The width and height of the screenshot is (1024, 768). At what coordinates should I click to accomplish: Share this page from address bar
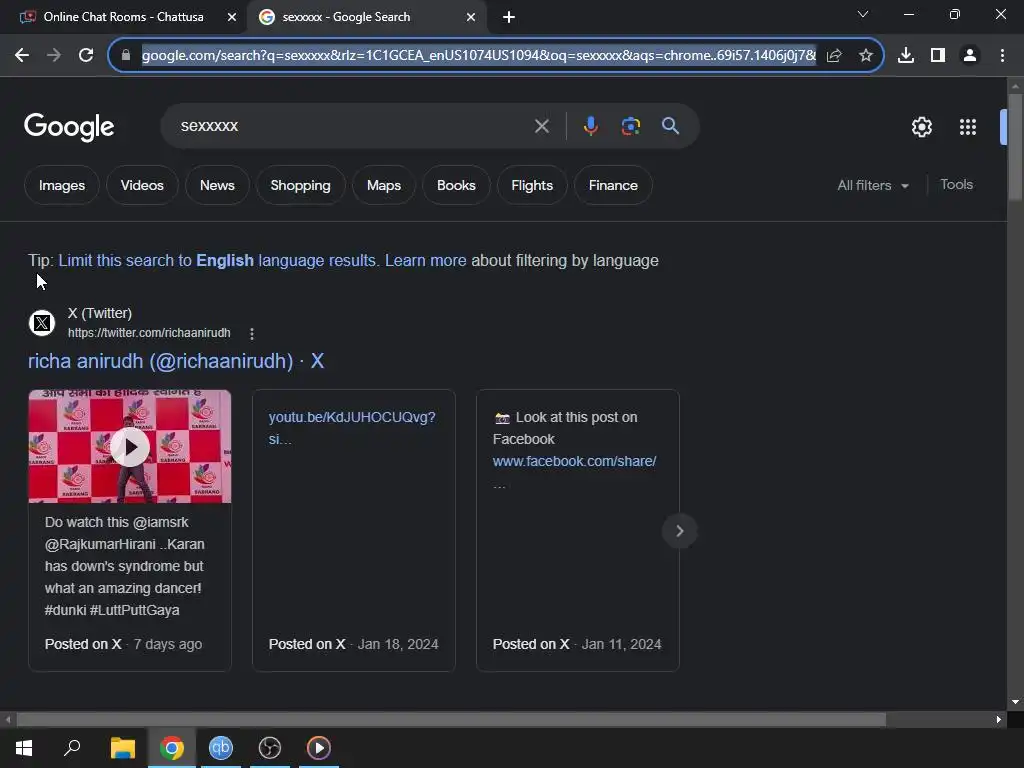834,56
